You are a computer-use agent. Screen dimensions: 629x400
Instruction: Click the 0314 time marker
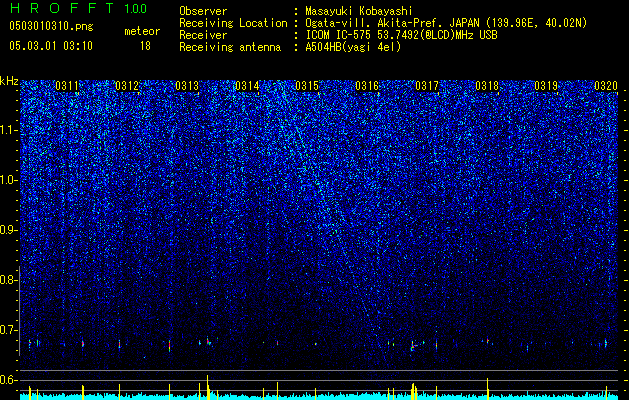tap(247, 86)
